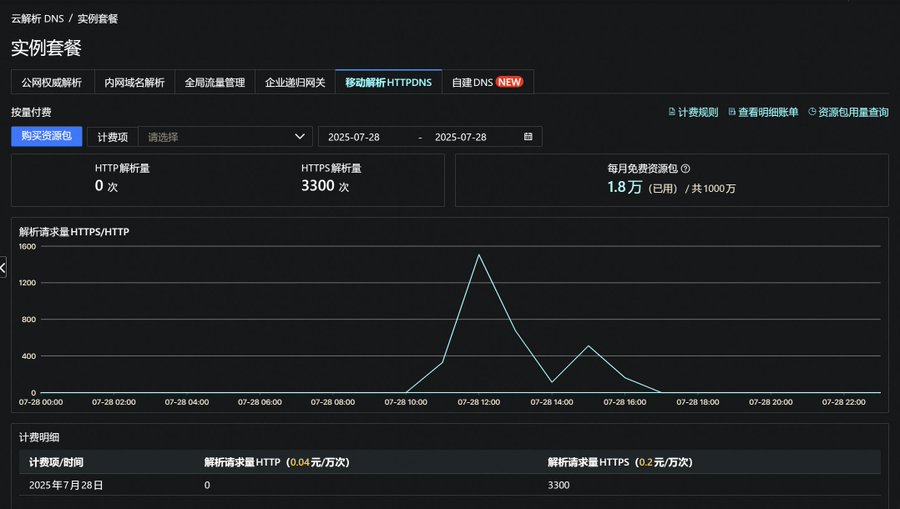900x509 pixels.
Task: Click the dropdown chevron in 请选择 box
Action: tap(300, 137)
